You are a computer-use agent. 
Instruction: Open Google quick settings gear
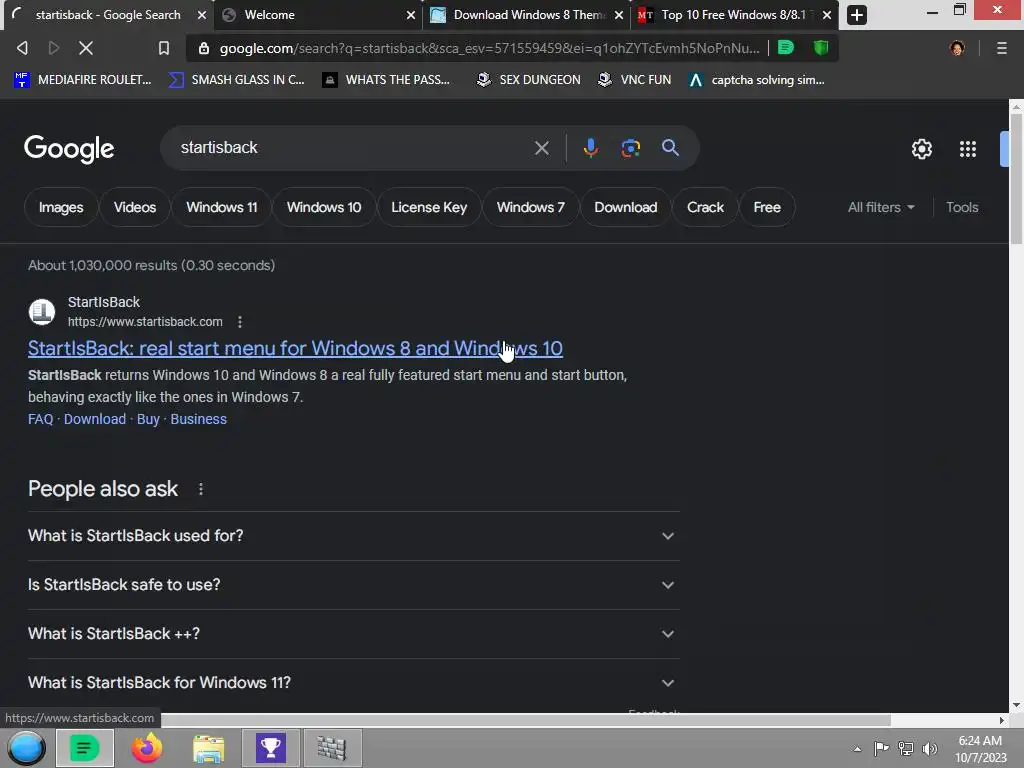921,149
